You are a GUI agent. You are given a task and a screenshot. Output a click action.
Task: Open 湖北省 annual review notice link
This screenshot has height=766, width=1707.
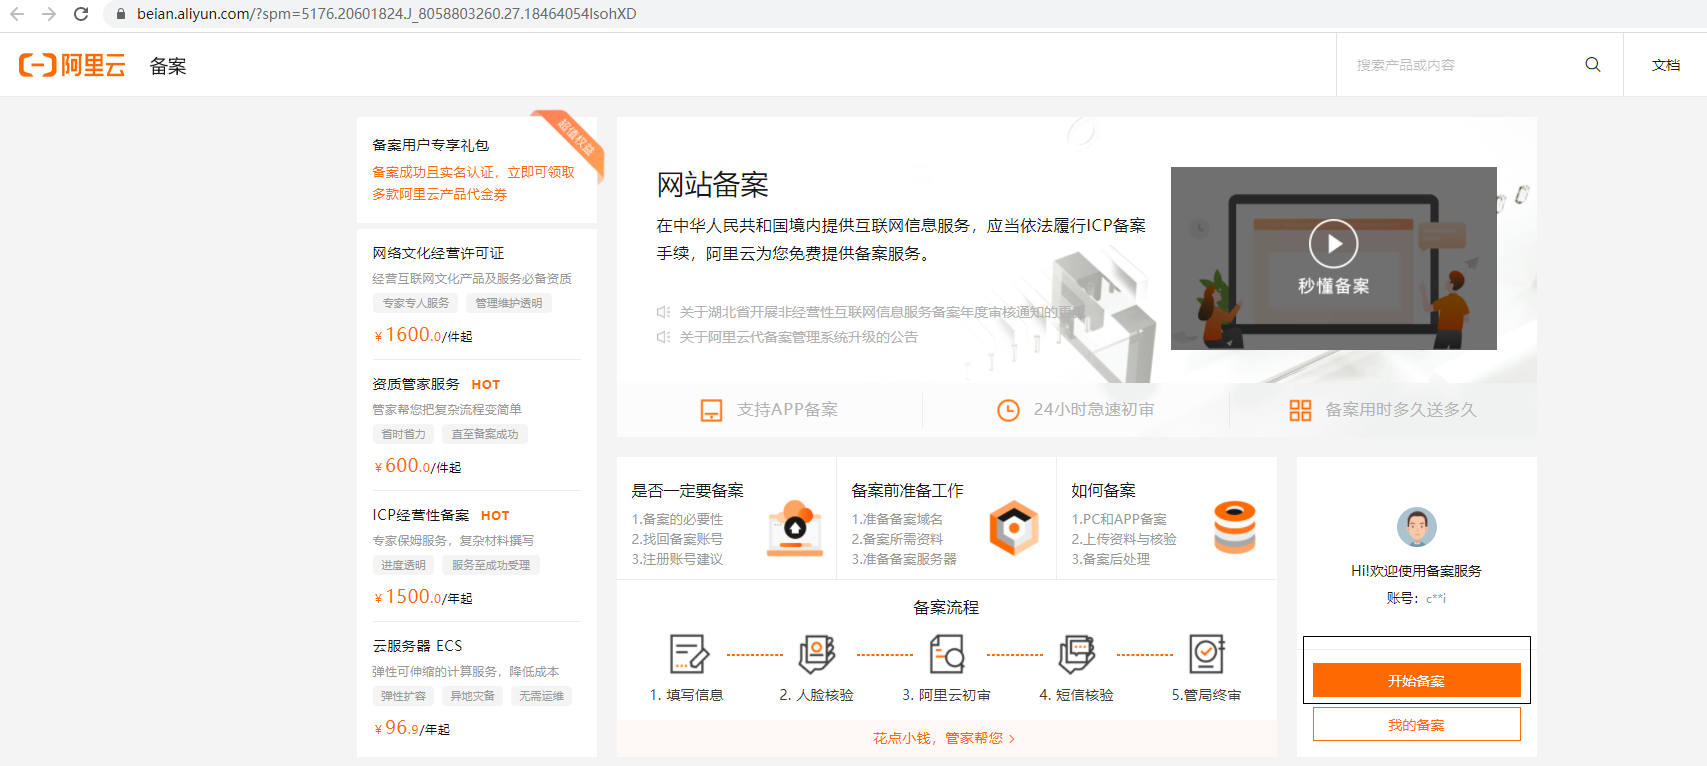(x=880, y=312)
